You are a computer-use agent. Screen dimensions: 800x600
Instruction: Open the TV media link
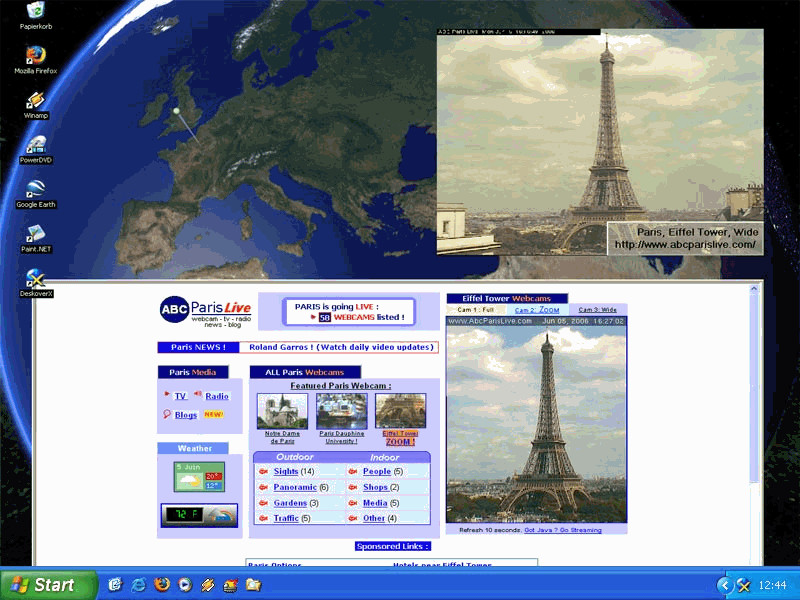pyautogui.click(x=181, y=396)
